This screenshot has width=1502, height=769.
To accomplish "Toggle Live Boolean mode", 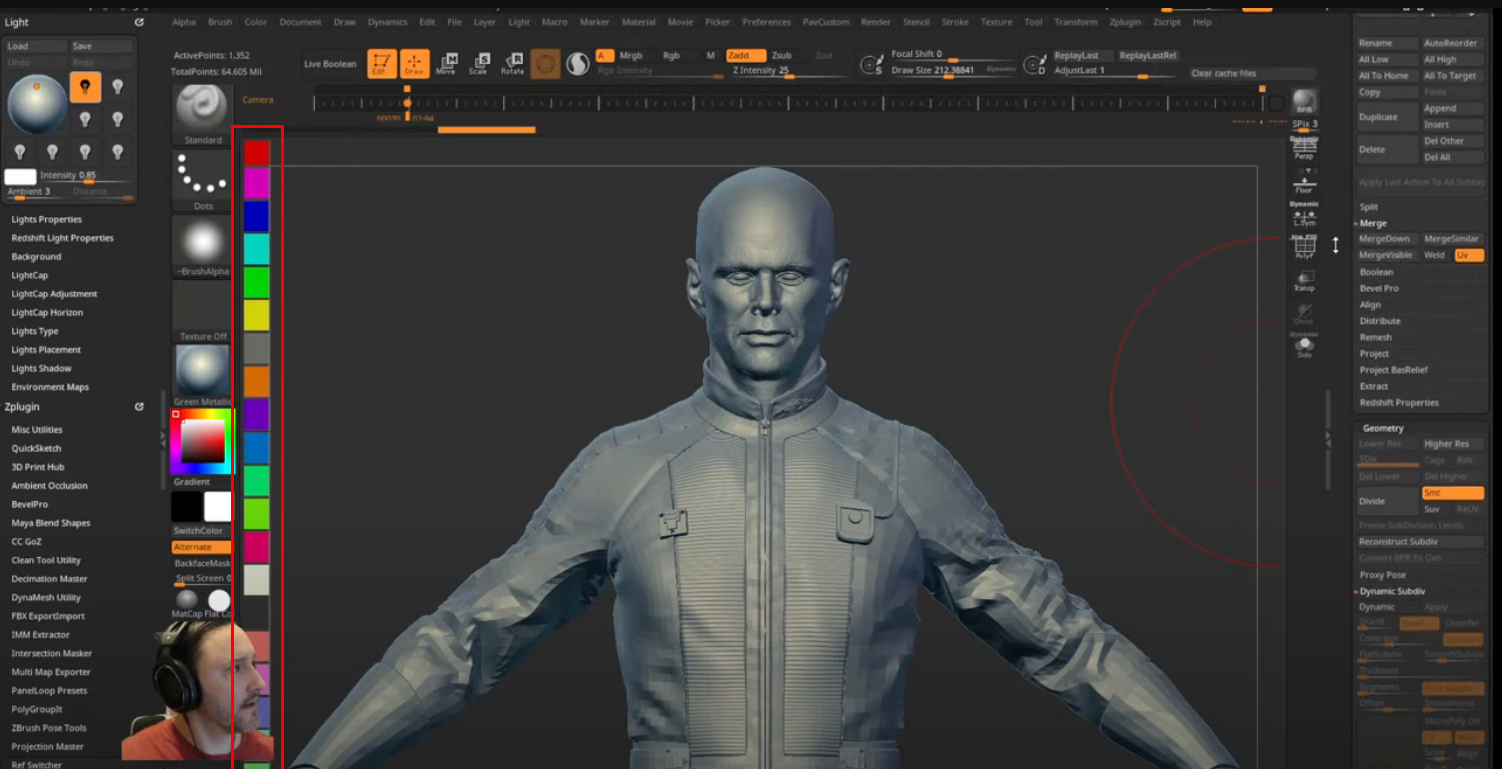I will tap(330, 64).
